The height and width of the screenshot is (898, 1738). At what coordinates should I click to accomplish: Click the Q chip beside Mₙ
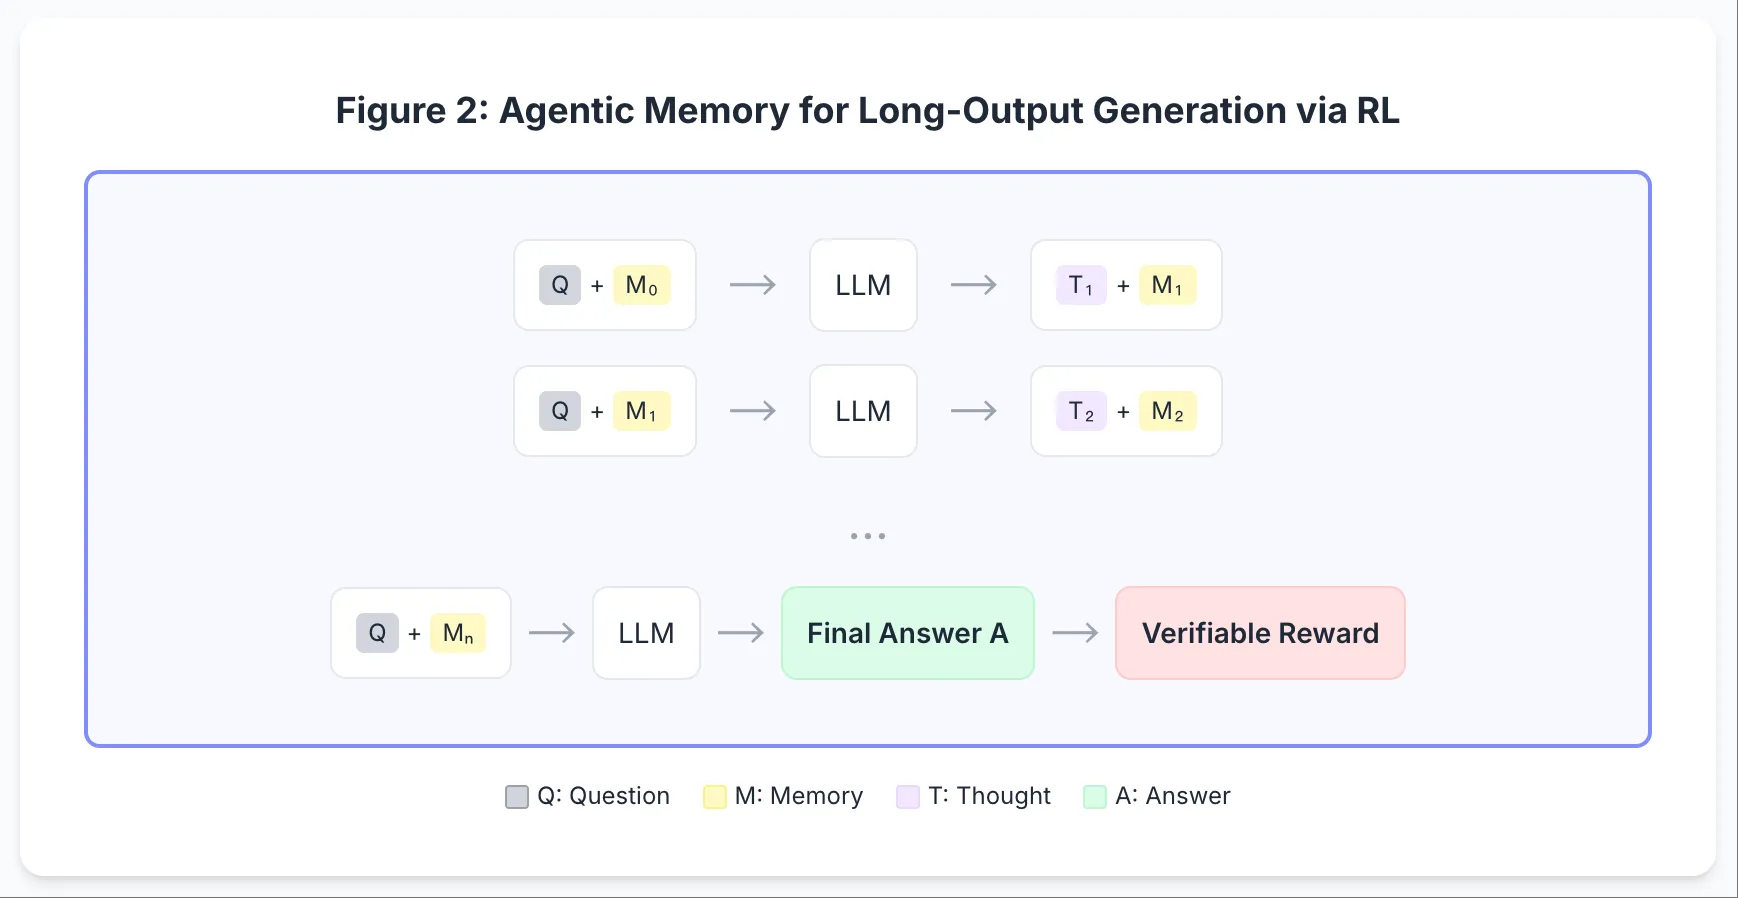tap(377, 633)
